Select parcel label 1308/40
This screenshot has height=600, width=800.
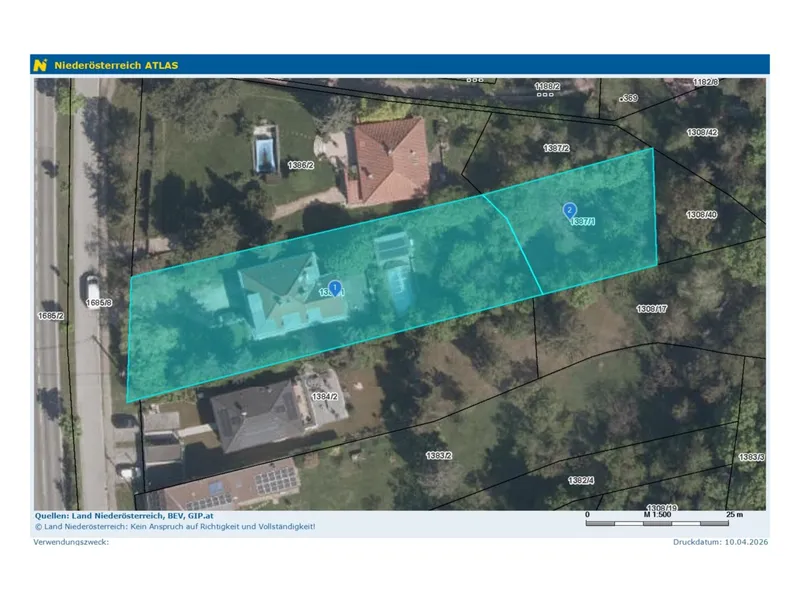(x=702, y=215)
